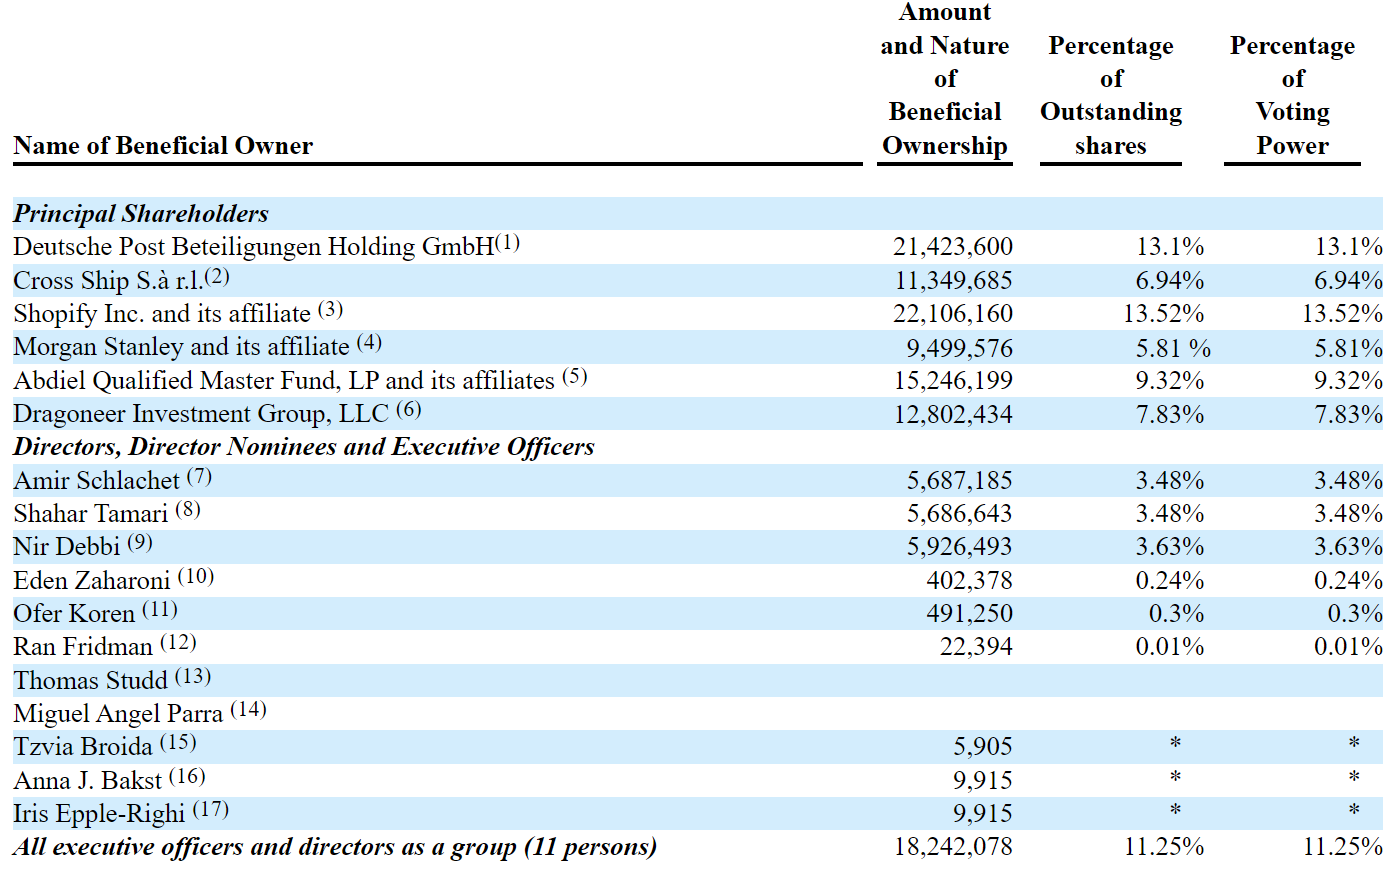Click 3.63% outstanding shares for Nir Debbi
This screenshot has width=1395, height=883.
[1170, 547]
